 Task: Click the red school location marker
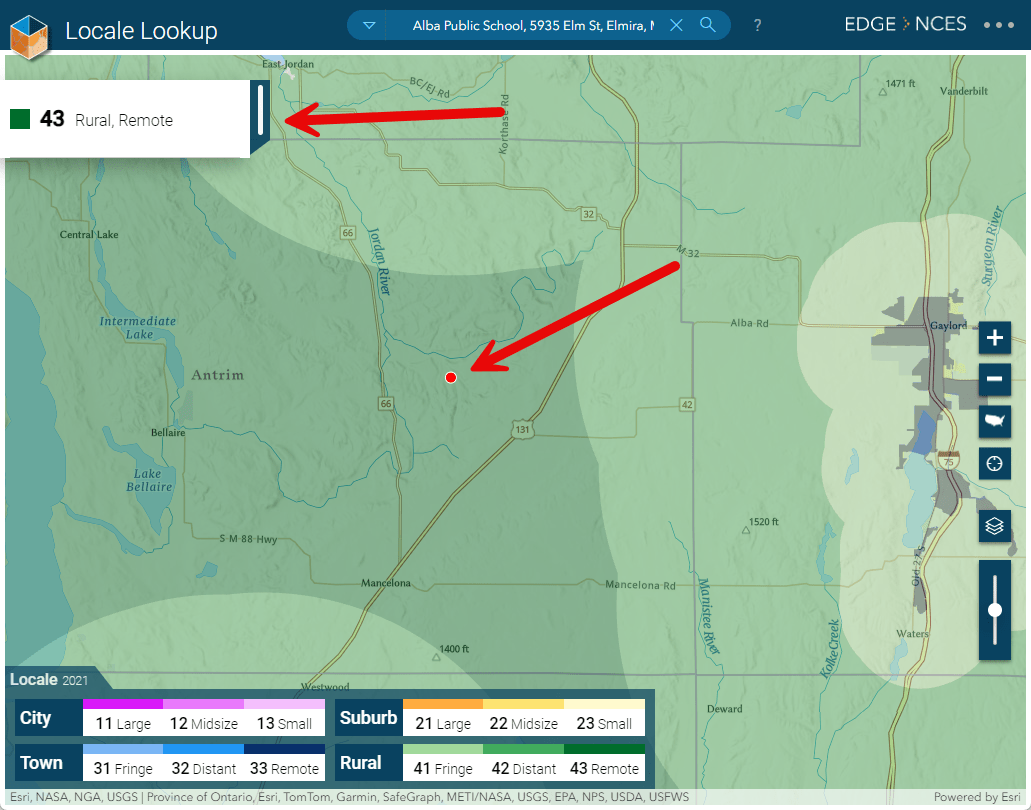[x=450, y=377]
